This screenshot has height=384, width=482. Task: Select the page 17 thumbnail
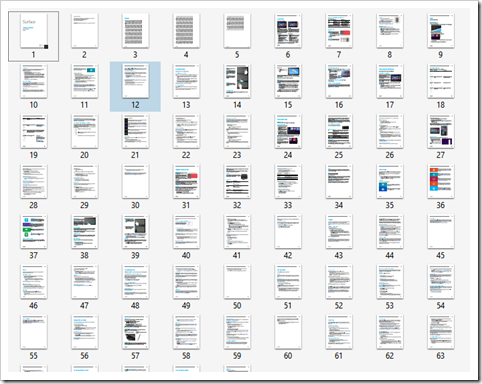click(390, 81)
